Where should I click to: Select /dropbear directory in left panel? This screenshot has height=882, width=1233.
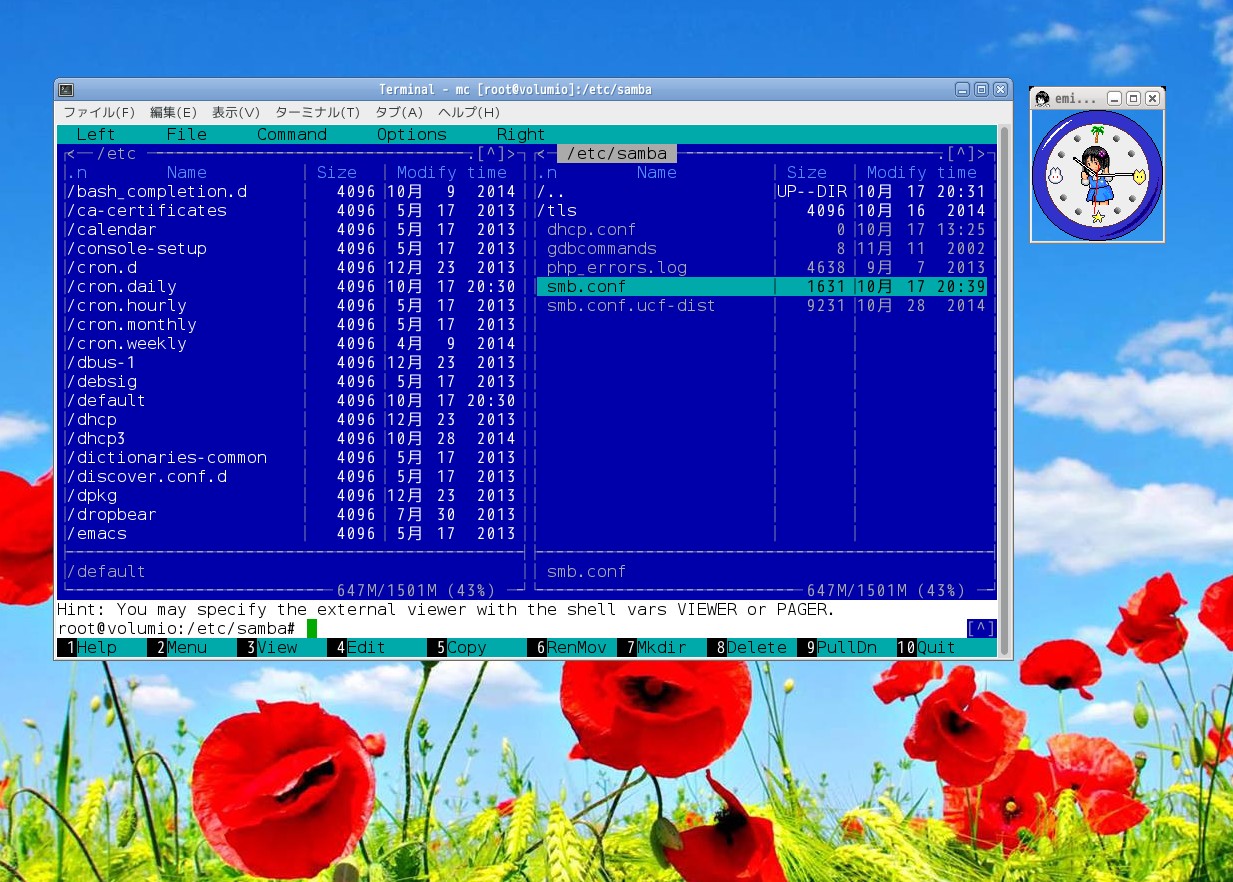click(x=111, y=515)
